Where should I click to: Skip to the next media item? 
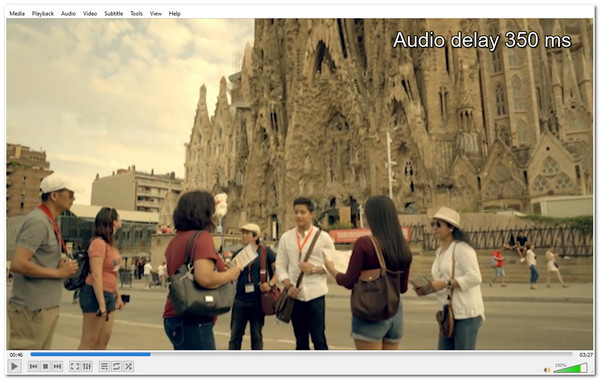[57, 366]
